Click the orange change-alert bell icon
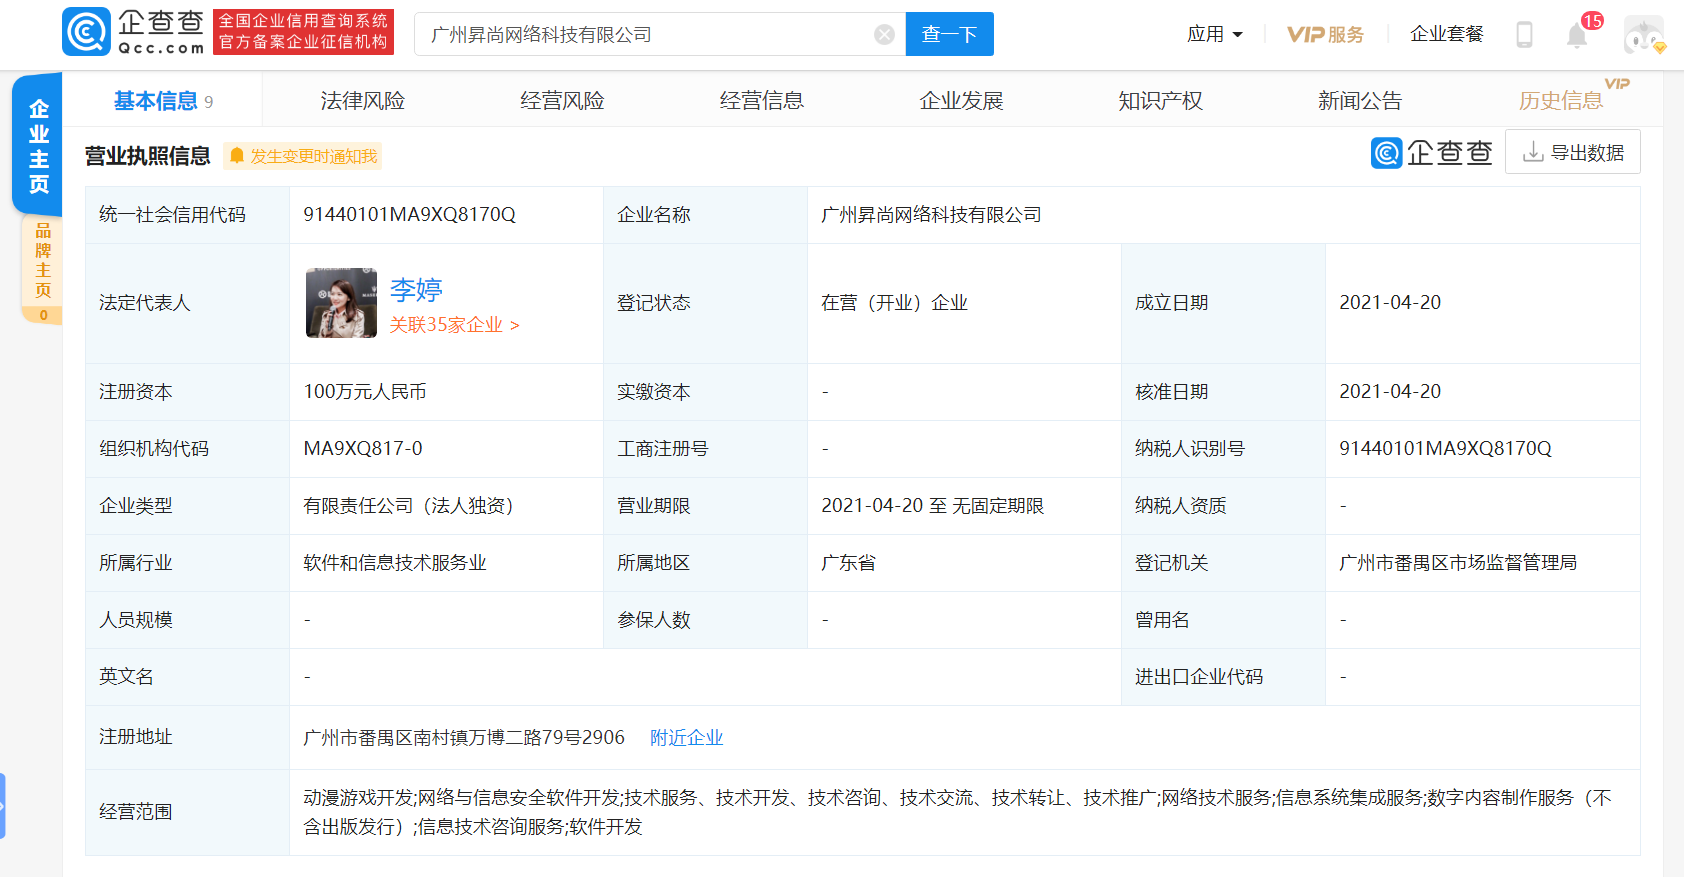Screen dimensions: 1684x877 point(237,156)
